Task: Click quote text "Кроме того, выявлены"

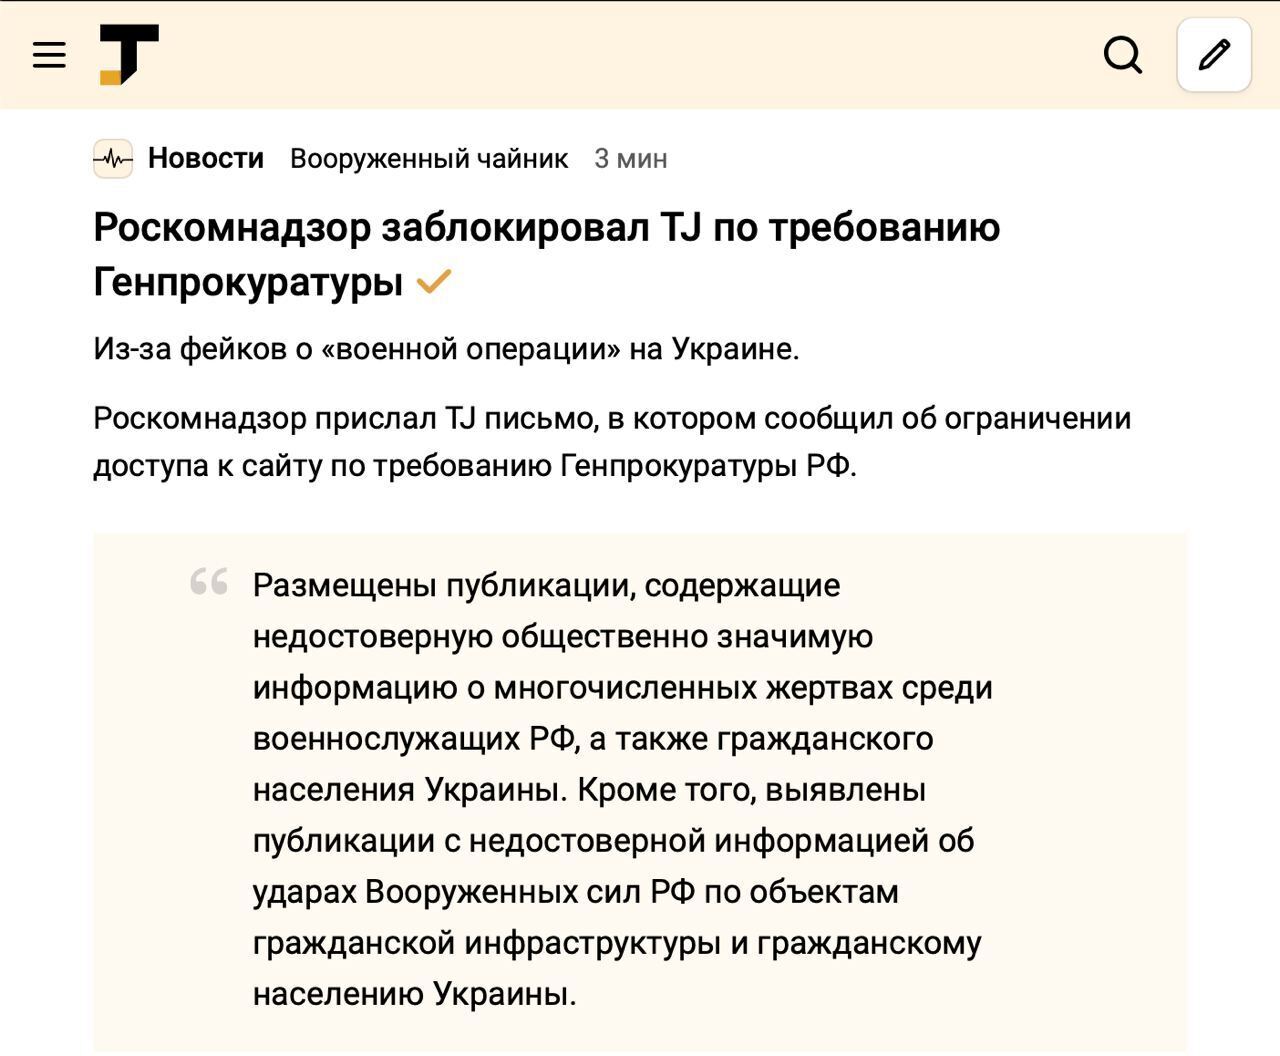Action: coord(751,790)
